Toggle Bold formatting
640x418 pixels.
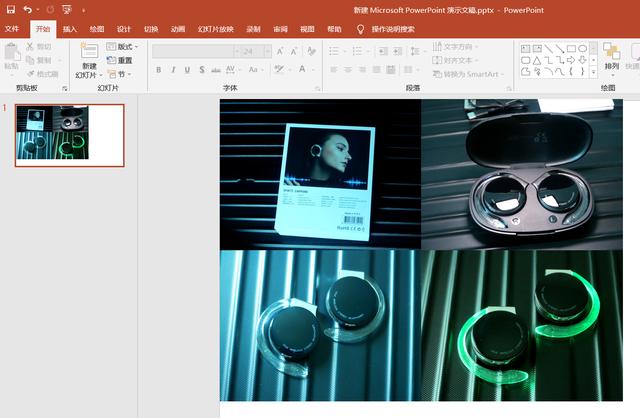(x=158, y=70)
